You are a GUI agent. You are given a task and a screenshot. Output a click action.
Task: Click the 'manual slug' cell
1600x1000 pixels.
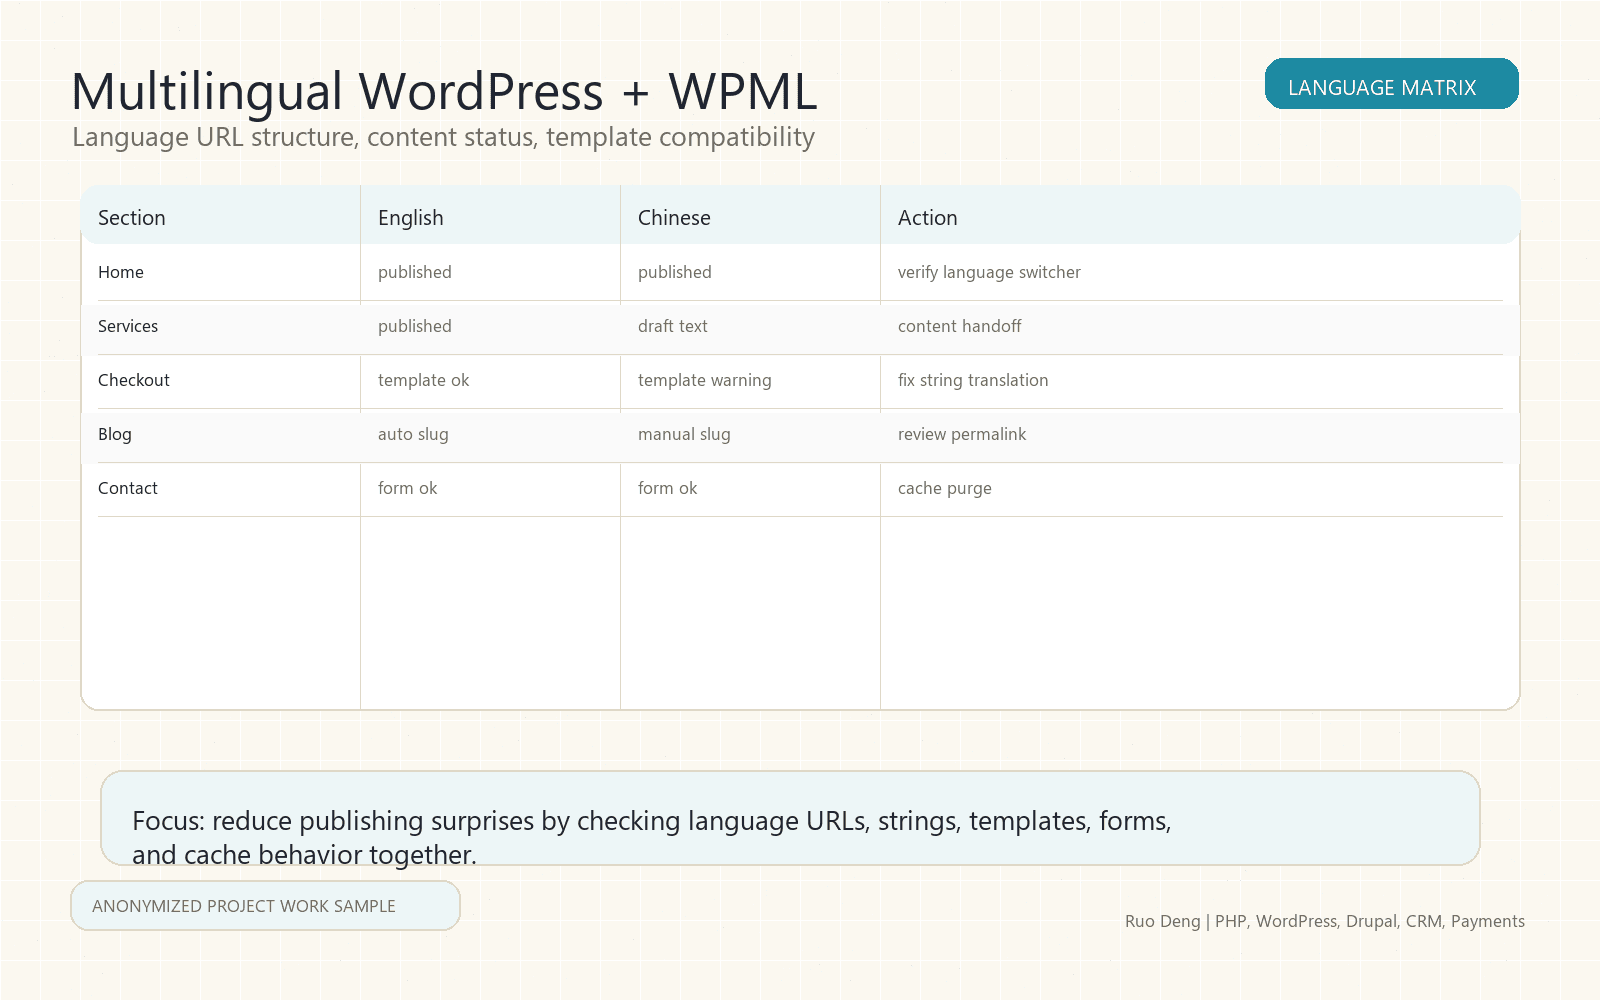click(x=684, y=434)
